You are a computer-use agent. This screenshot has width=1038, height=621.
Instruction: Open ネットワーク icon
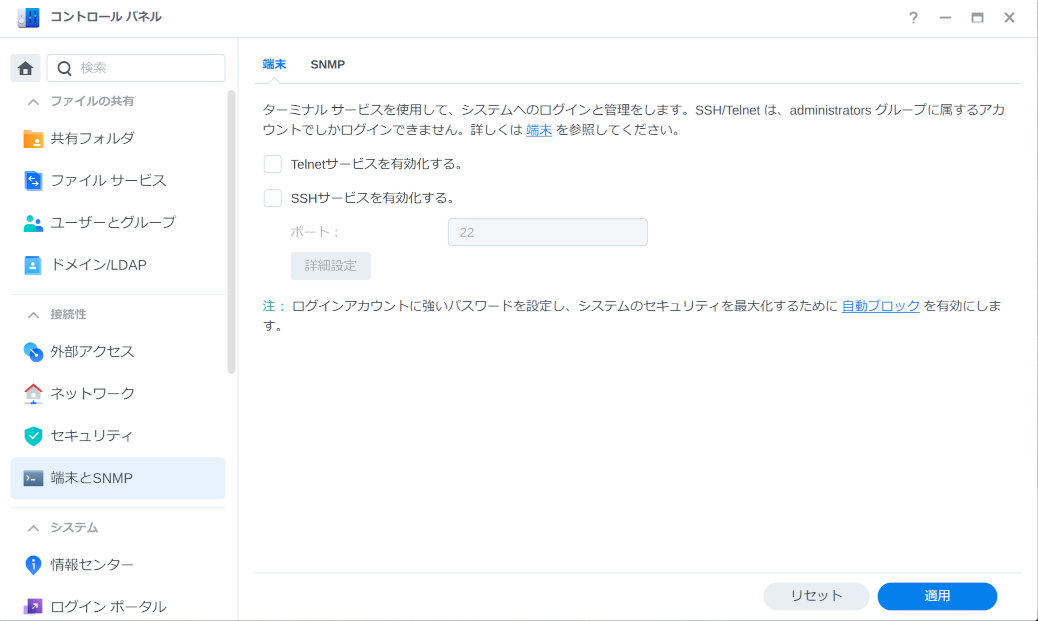pos(33,393)
